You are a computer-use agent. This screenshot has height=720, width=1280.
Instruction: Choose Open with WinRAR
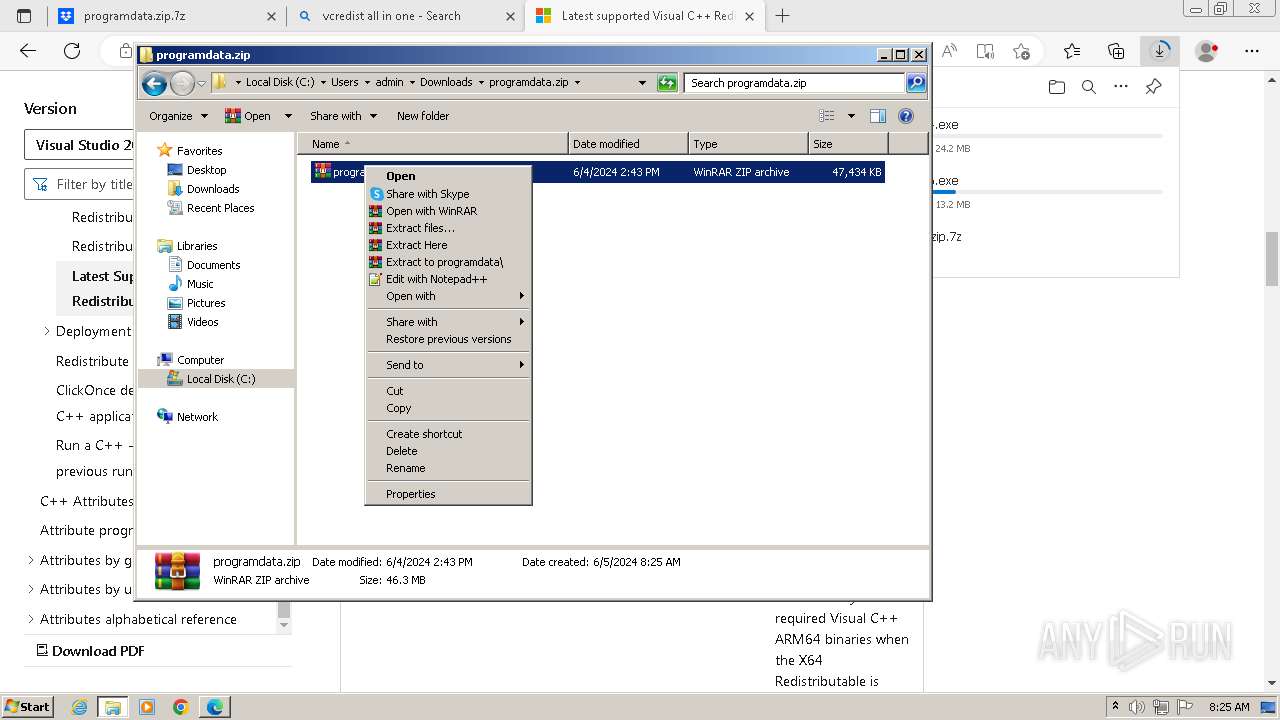coord(448,211)
